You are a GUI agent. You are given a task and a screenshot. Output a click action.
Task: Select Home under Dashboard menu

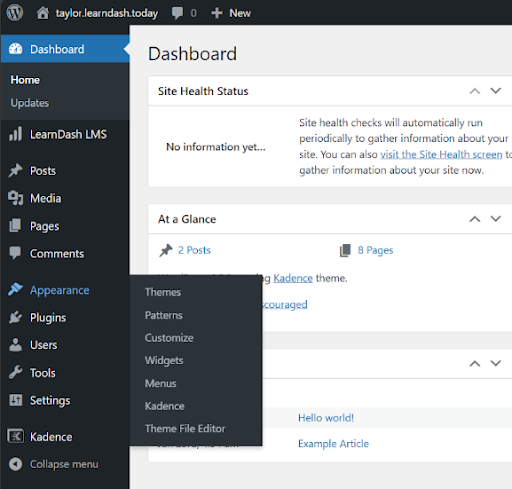coord(25,80)
